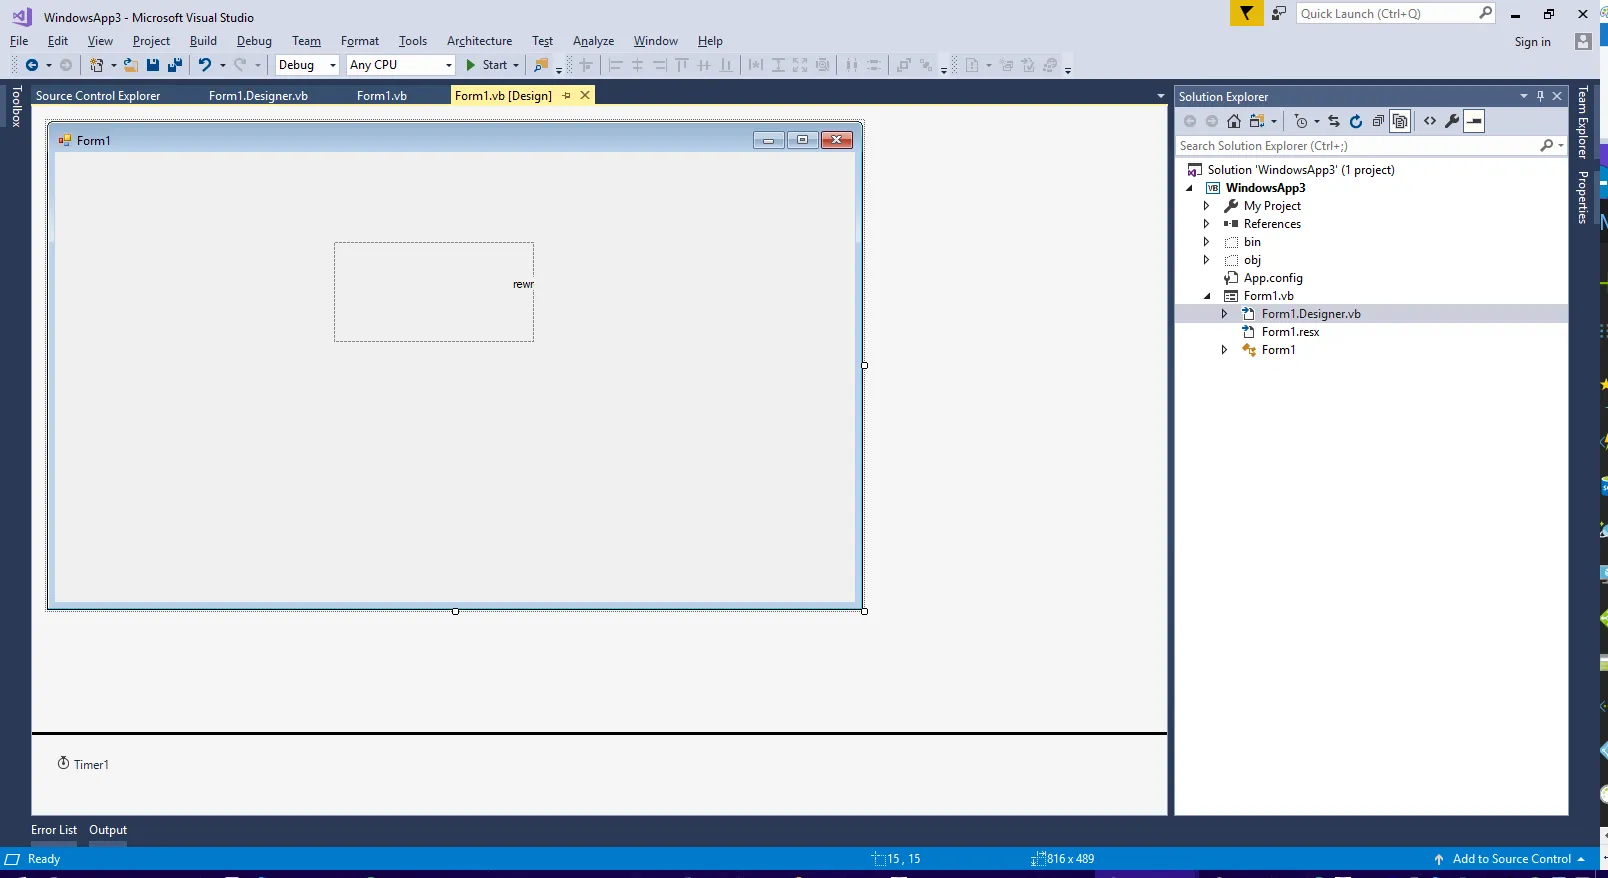Refresh the Solution Explorer
The height and width of the screenshot is (878, 1608).
pyautogui.click(x=1356, y=121)
